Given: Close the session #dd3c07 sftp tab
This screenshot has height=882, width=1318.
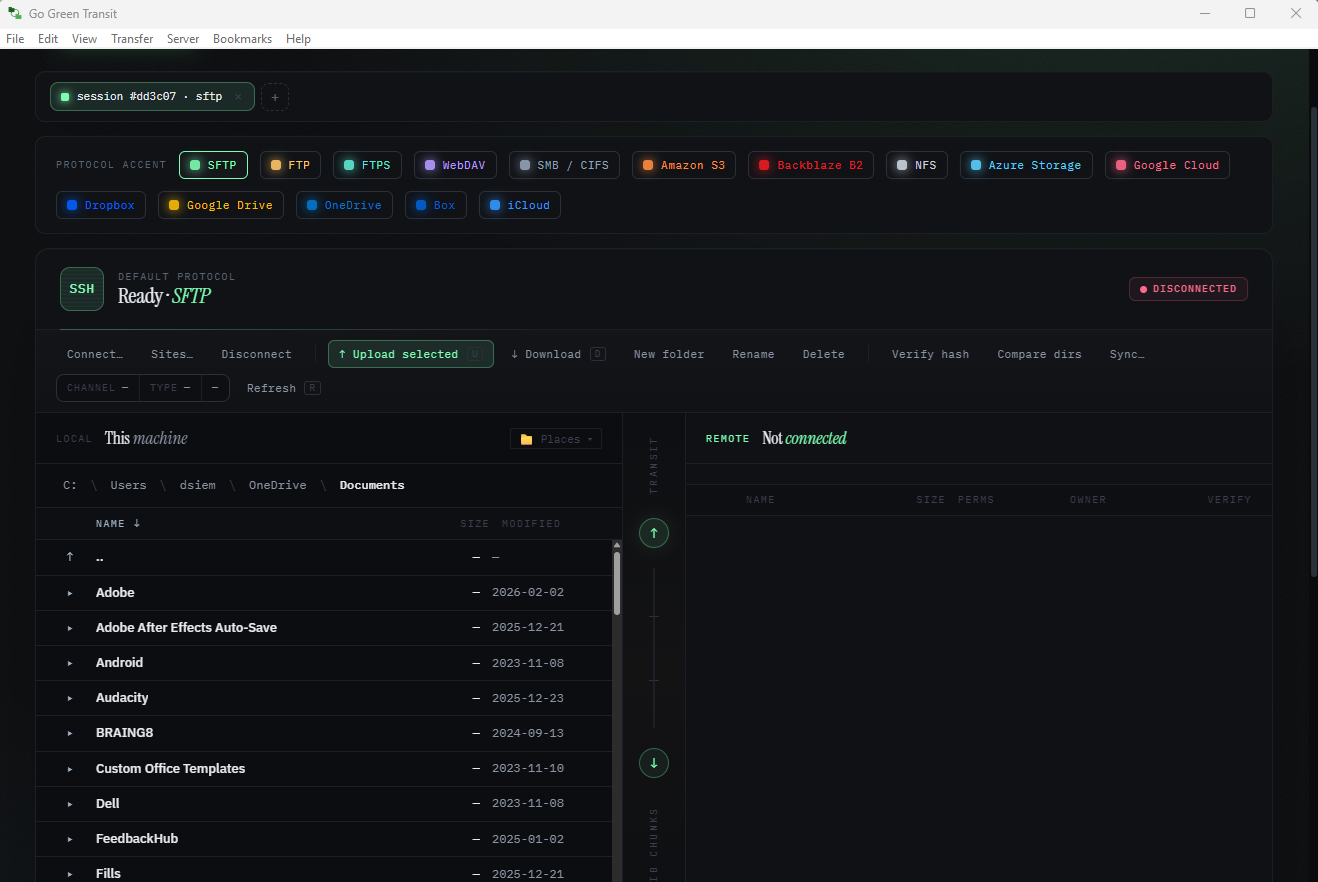Looking at the screenshot, I should (x=238, y=97).
